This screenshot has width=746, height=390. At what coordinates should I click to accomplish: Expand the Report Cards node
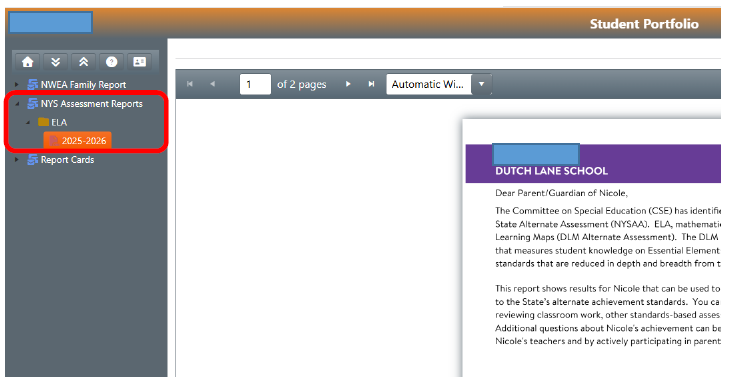pos(17,160)
